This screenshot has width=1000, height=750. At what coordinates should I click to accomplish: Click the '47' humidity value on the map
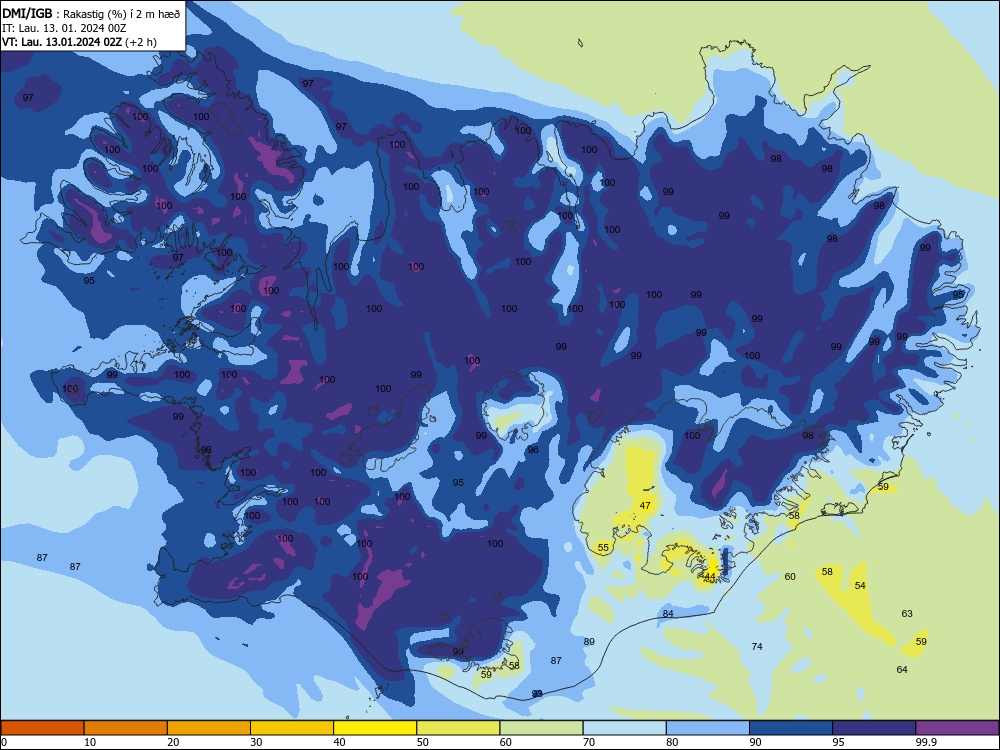coord(645,506)
